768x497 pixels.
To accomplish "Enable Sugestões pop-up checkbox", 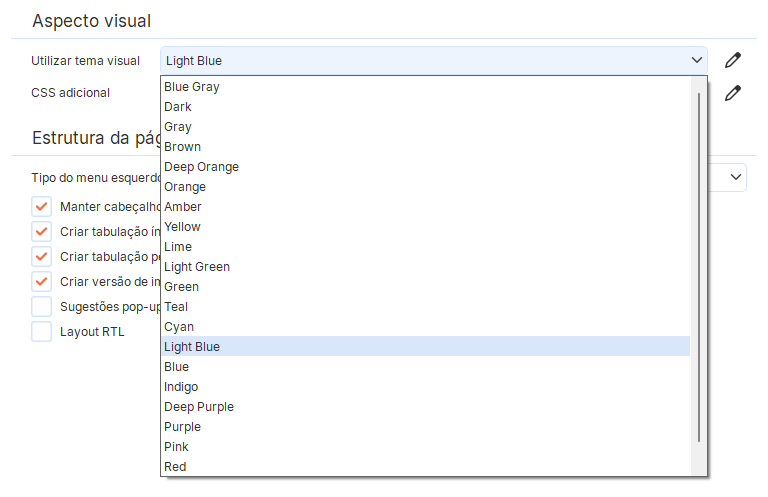I will click(41, 306).
